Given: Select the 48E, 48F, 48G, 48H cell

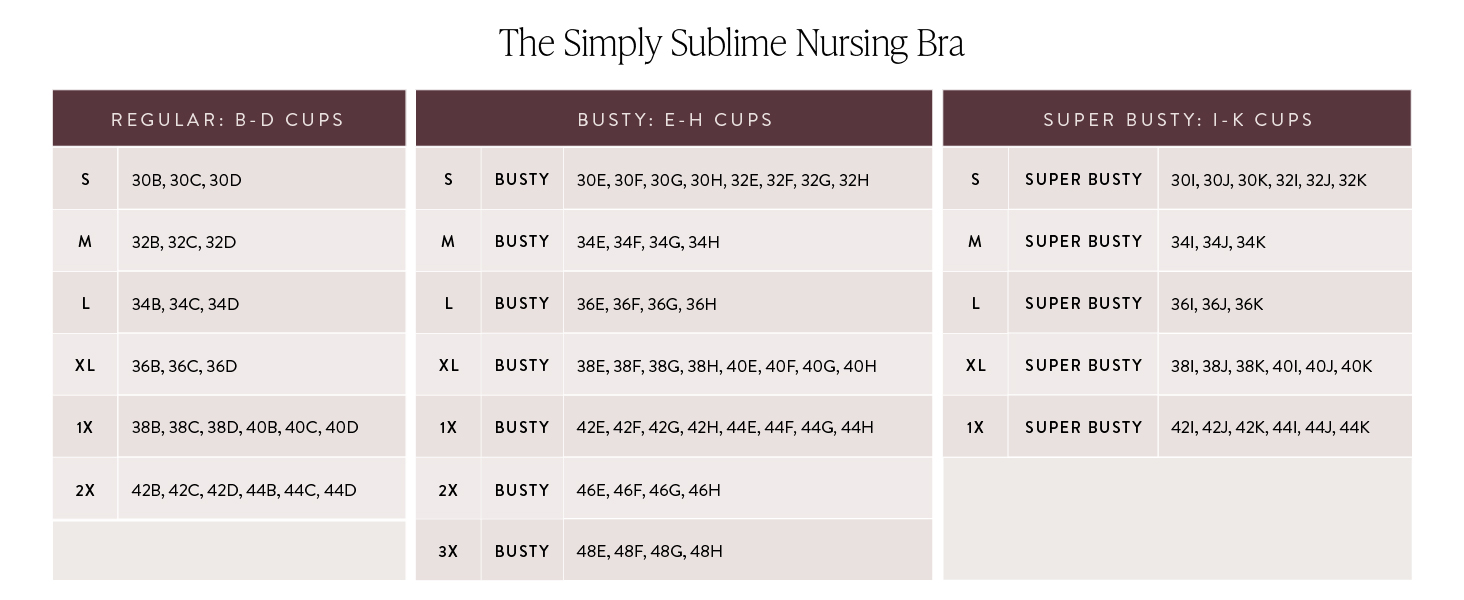Looking at the screenshot, I should [649, 552].
